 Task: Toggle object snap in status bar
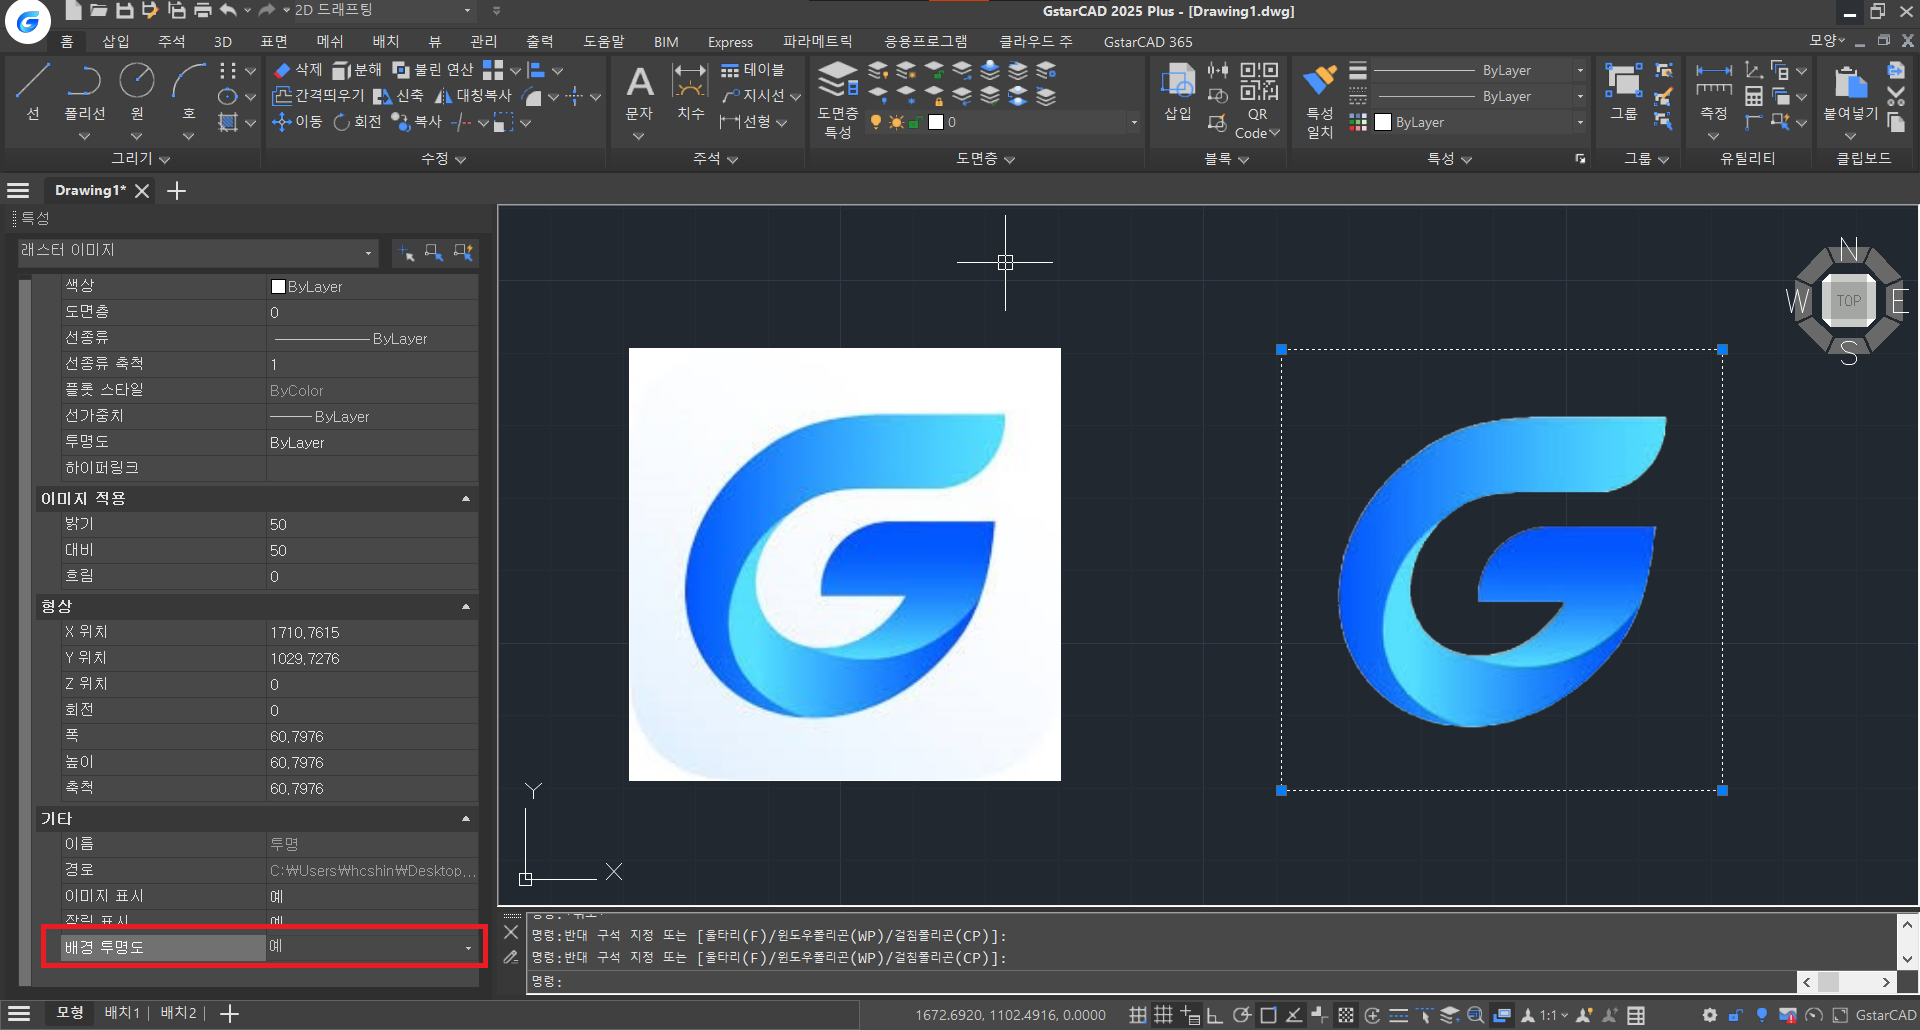[1268, 1015]
